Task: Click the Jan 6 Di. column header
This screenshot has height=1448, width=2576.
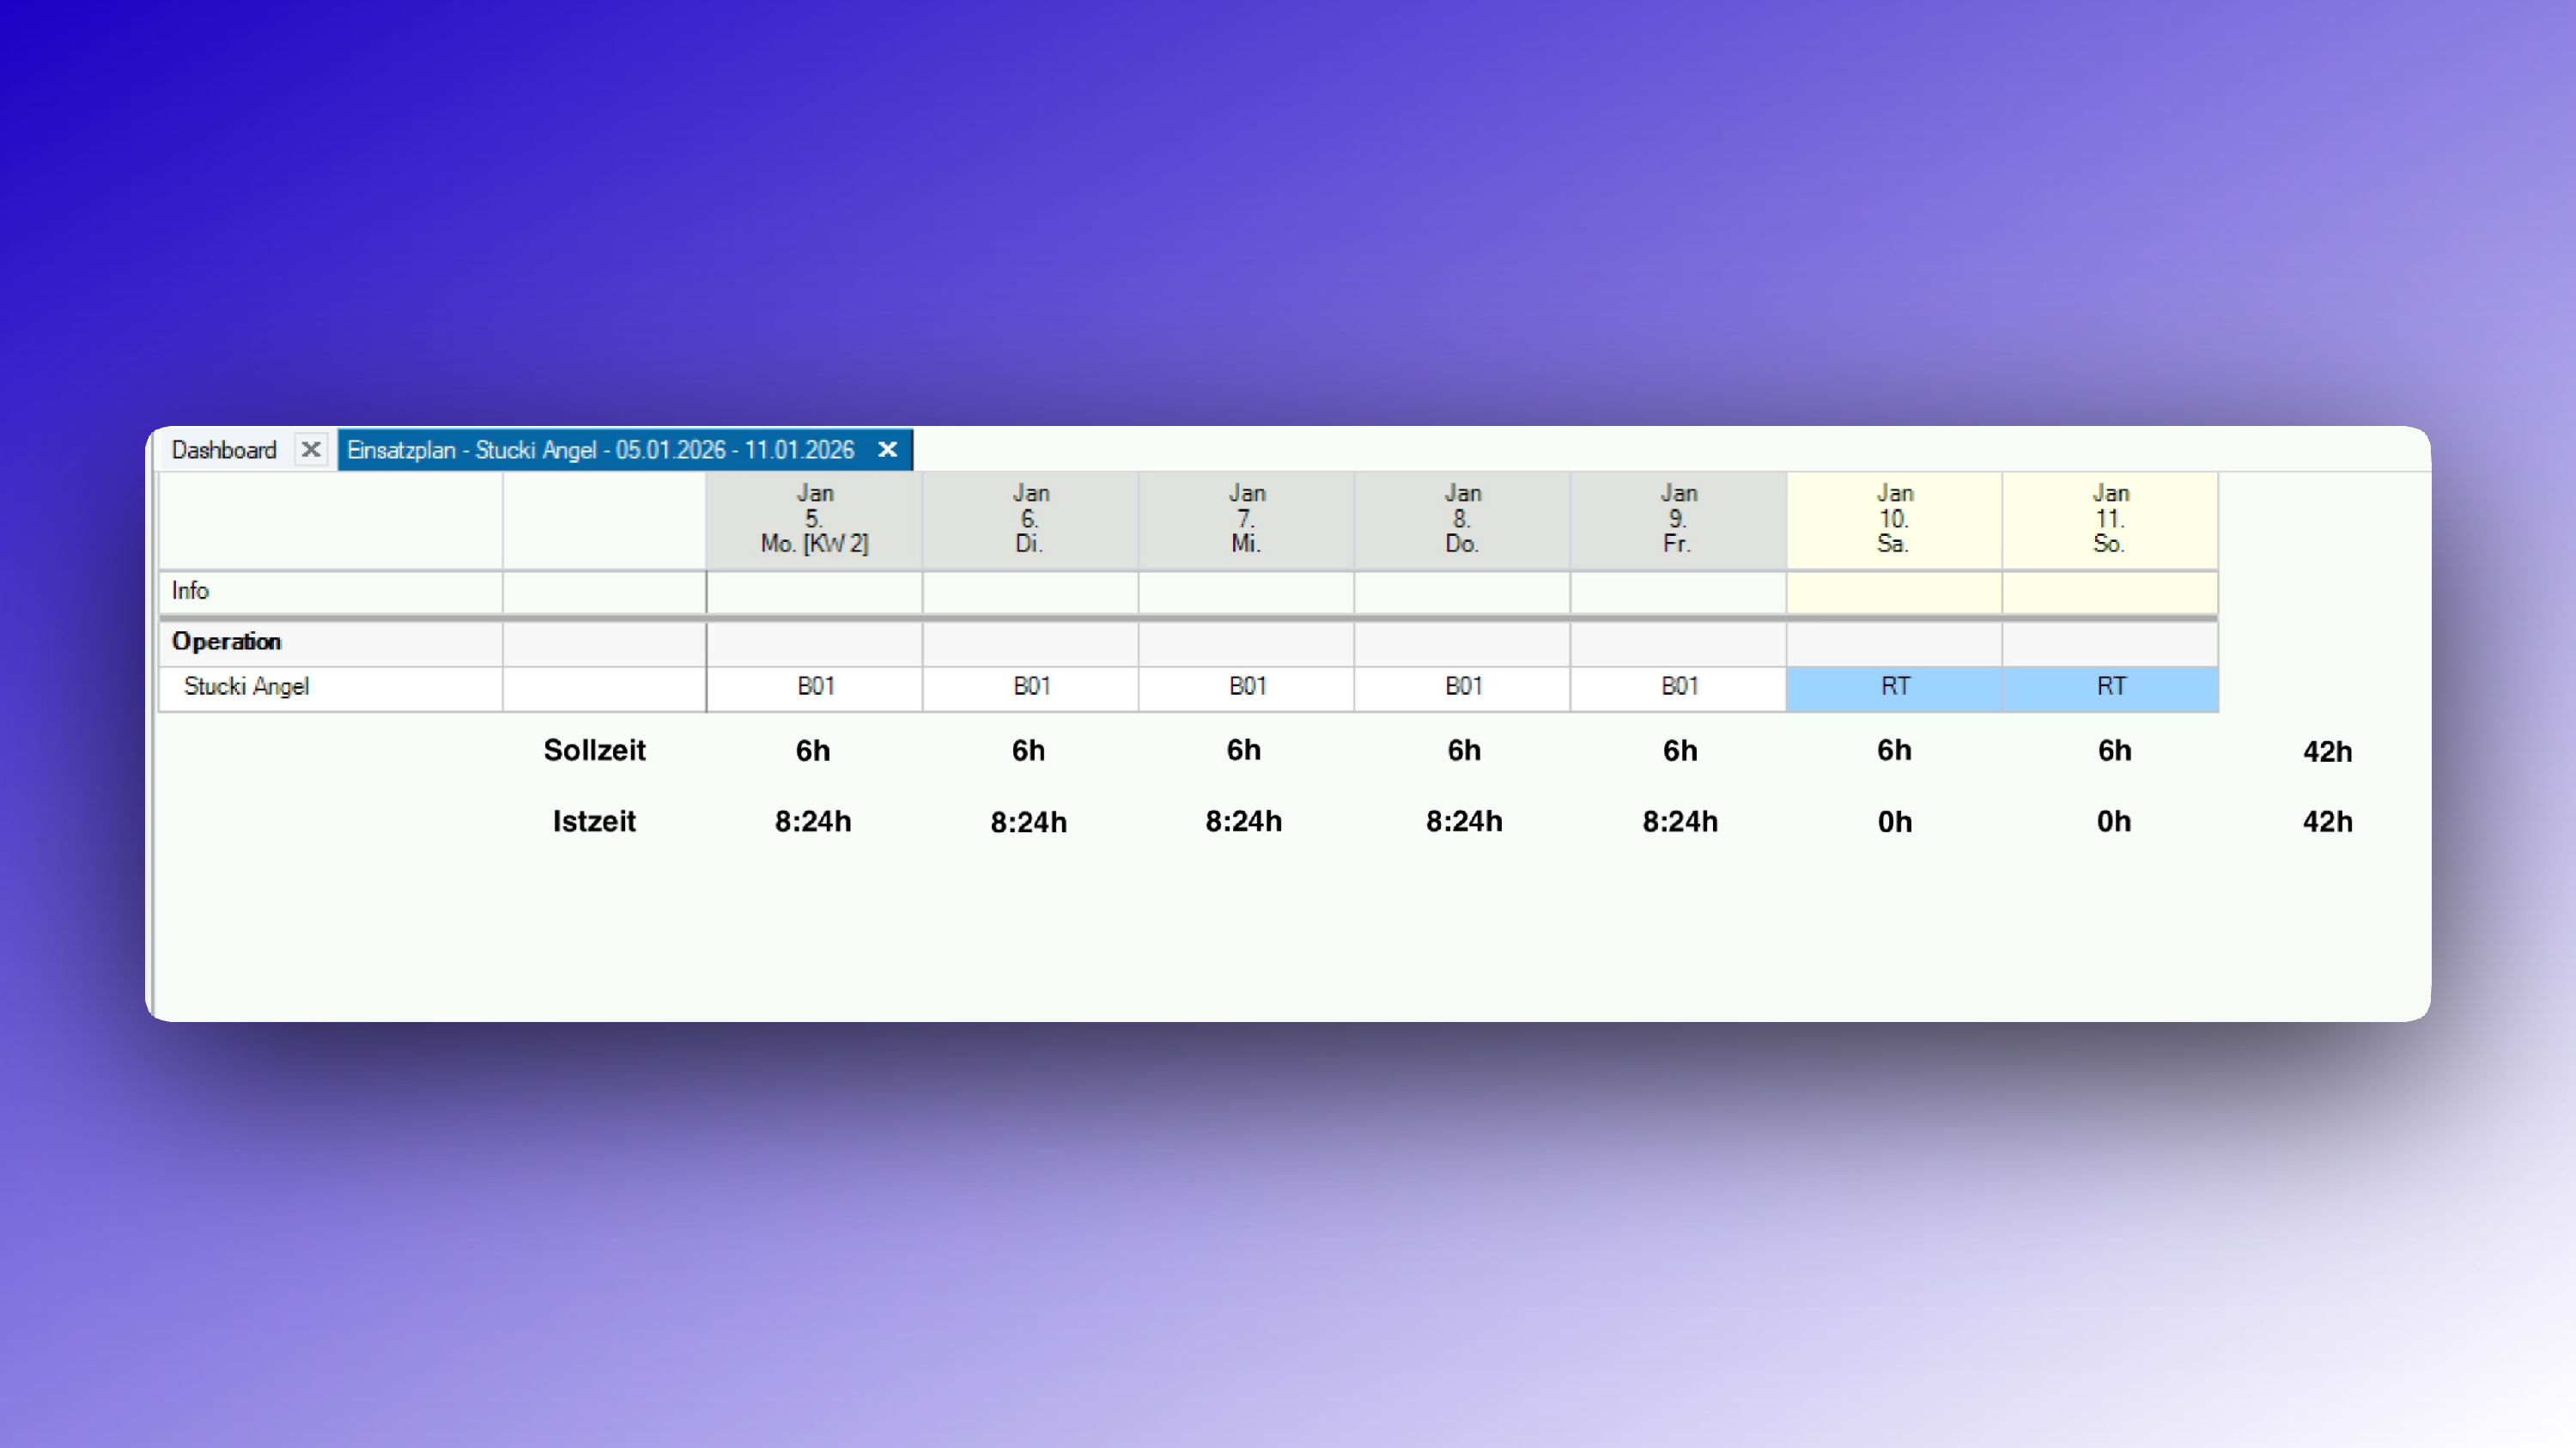Action: (1030, 519)
